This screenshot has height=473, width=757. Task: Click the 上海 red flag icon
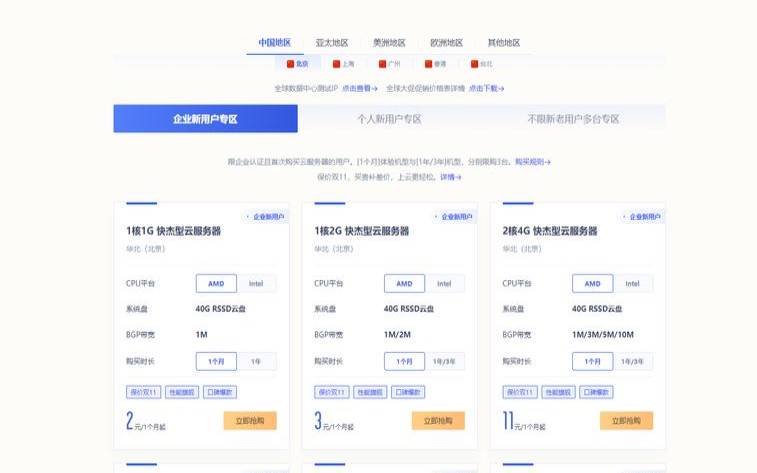coord(336,64)
